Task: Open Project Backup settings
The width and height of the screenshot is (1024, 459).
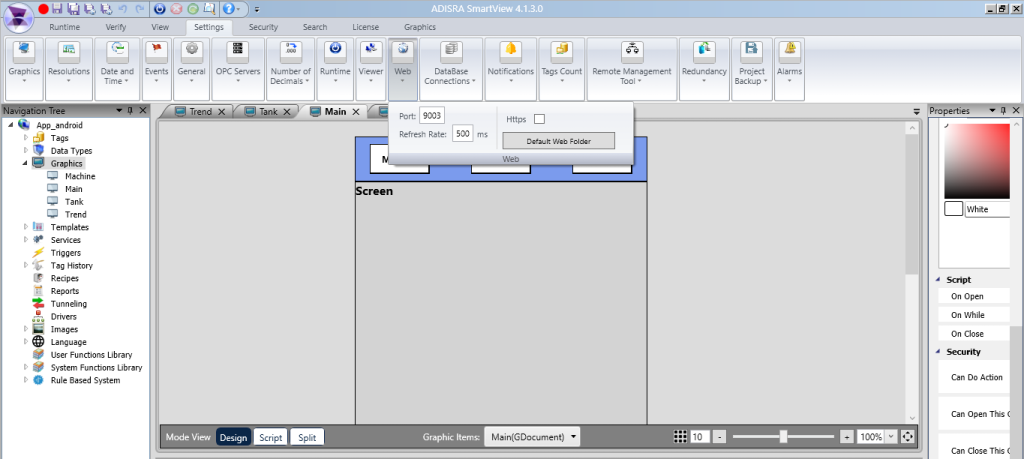Action: pyautogui.click(x=752, y=69)
